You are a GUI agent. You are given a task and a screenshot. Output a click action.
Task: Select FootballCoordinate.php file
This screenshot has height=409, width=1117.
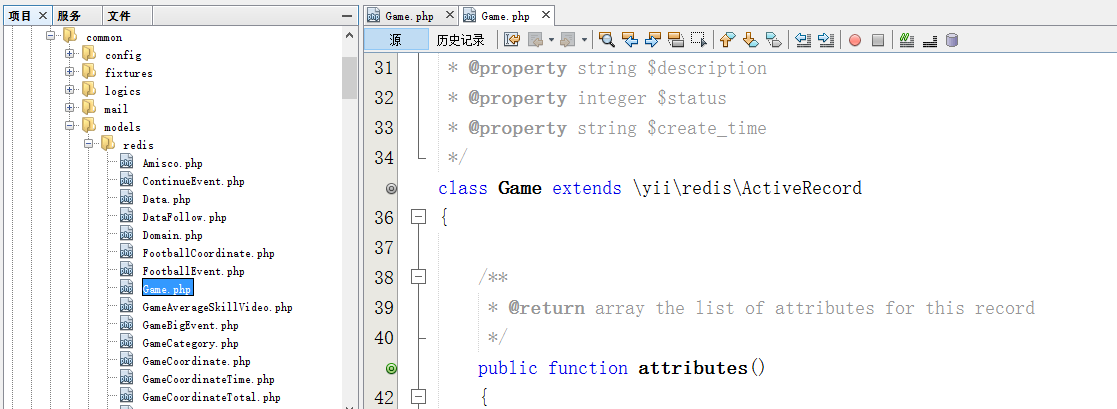(x=208, y=253)
